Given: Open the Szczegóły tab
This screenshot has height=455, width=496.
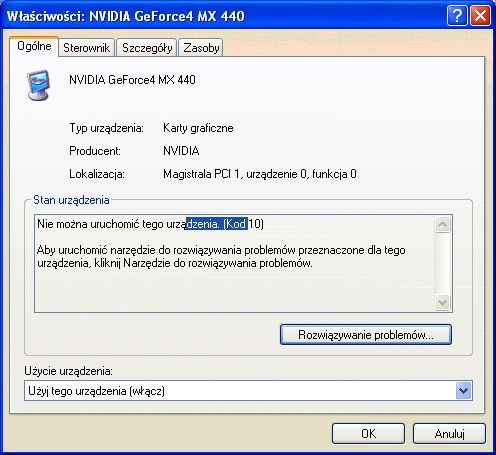Looking at the screenshot, I should coord(147,48).
